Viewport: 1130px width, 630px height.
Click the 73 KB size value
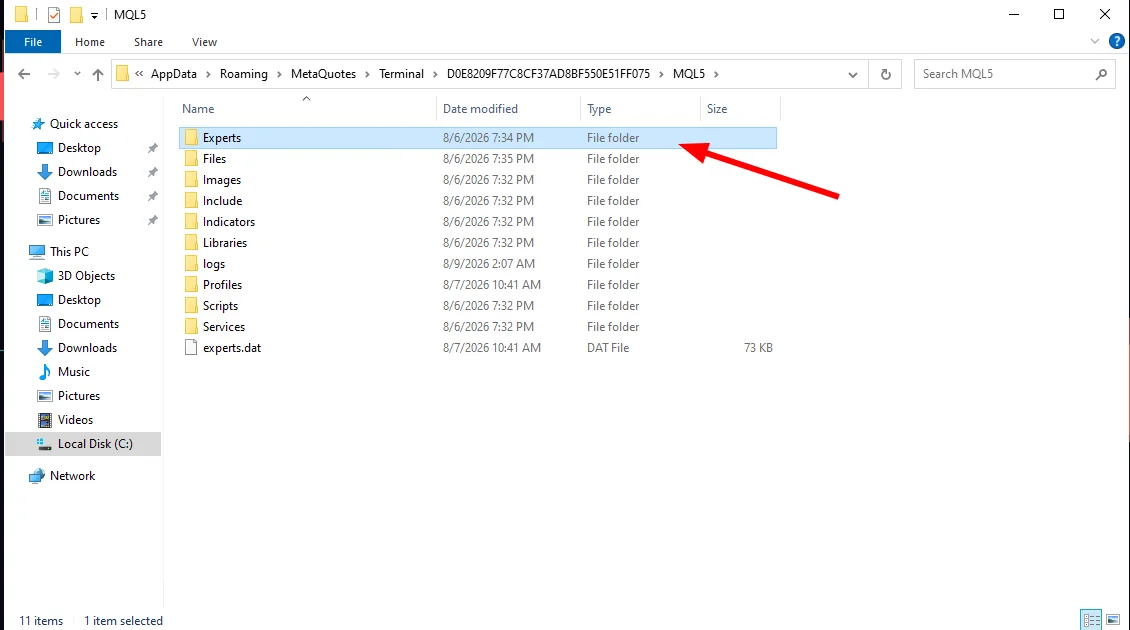[758, 347]
